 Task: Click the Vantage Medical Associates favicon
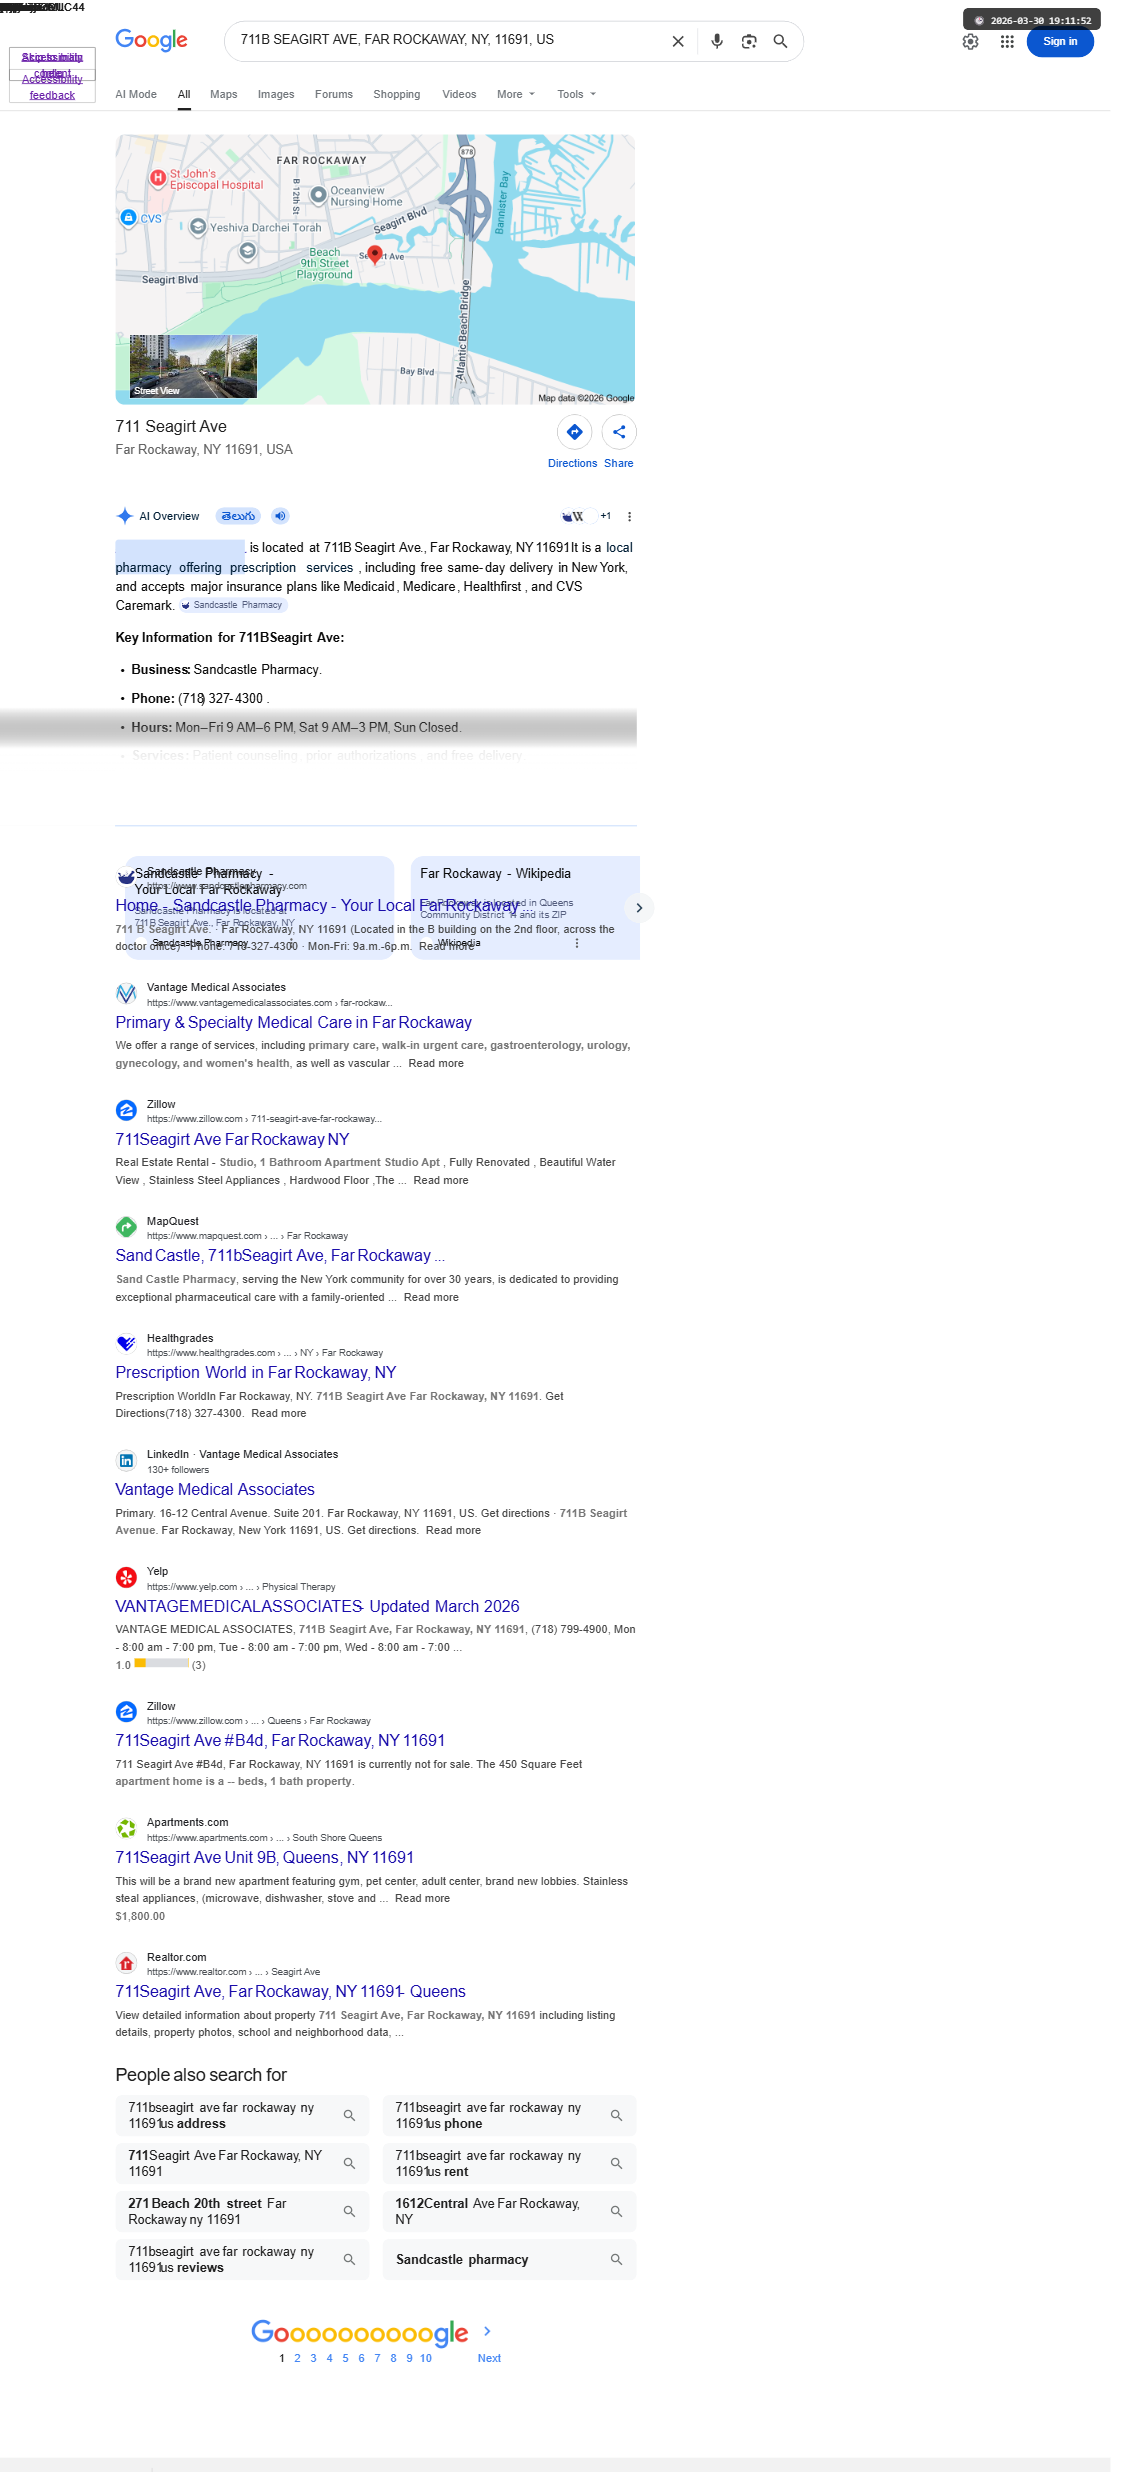(126, 994)
